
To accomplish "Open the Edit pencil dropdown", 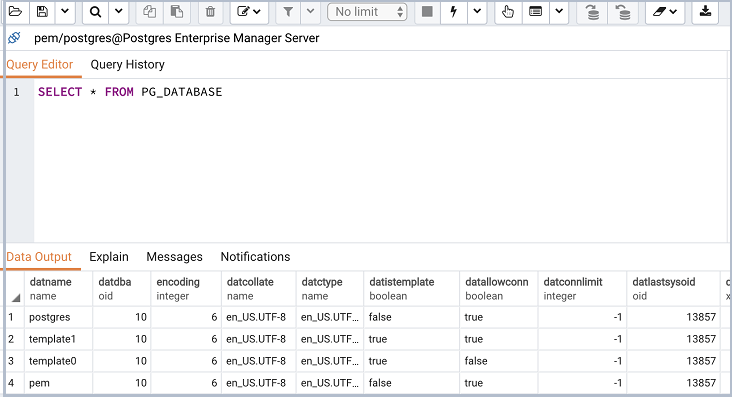I will coord(249,12).
